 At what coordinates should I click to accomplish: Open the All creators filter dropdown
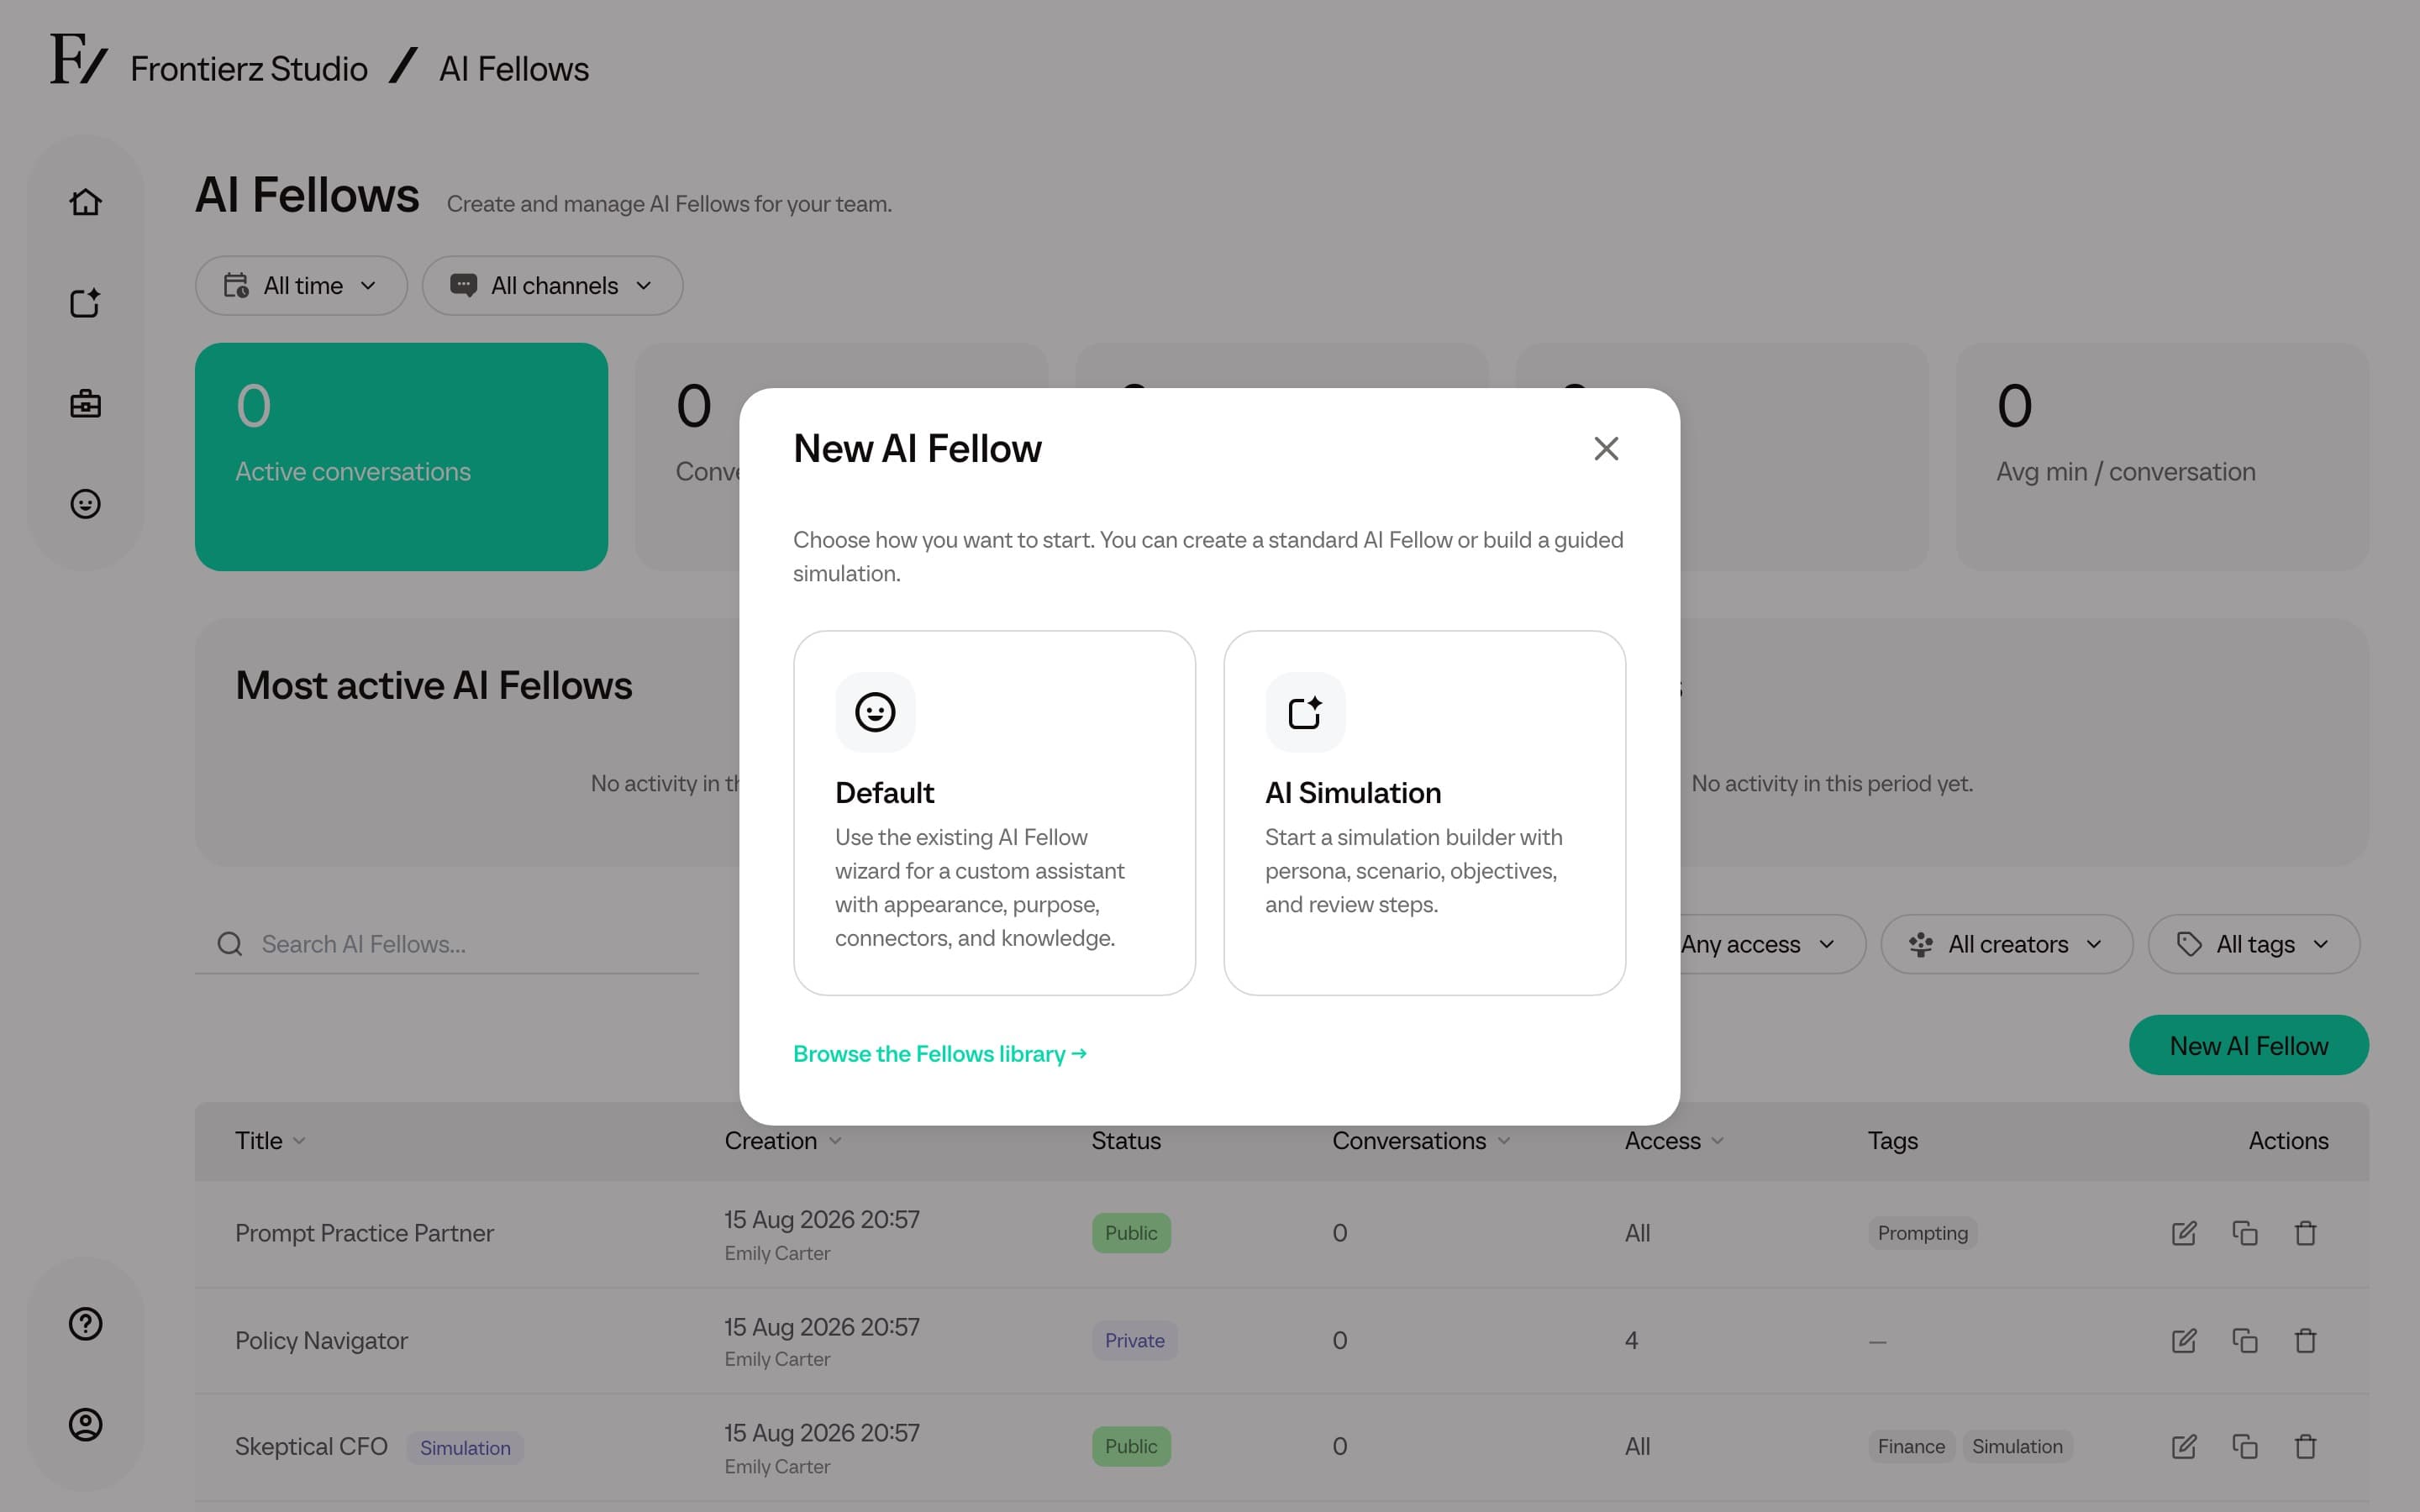[x=2006, y=944]
